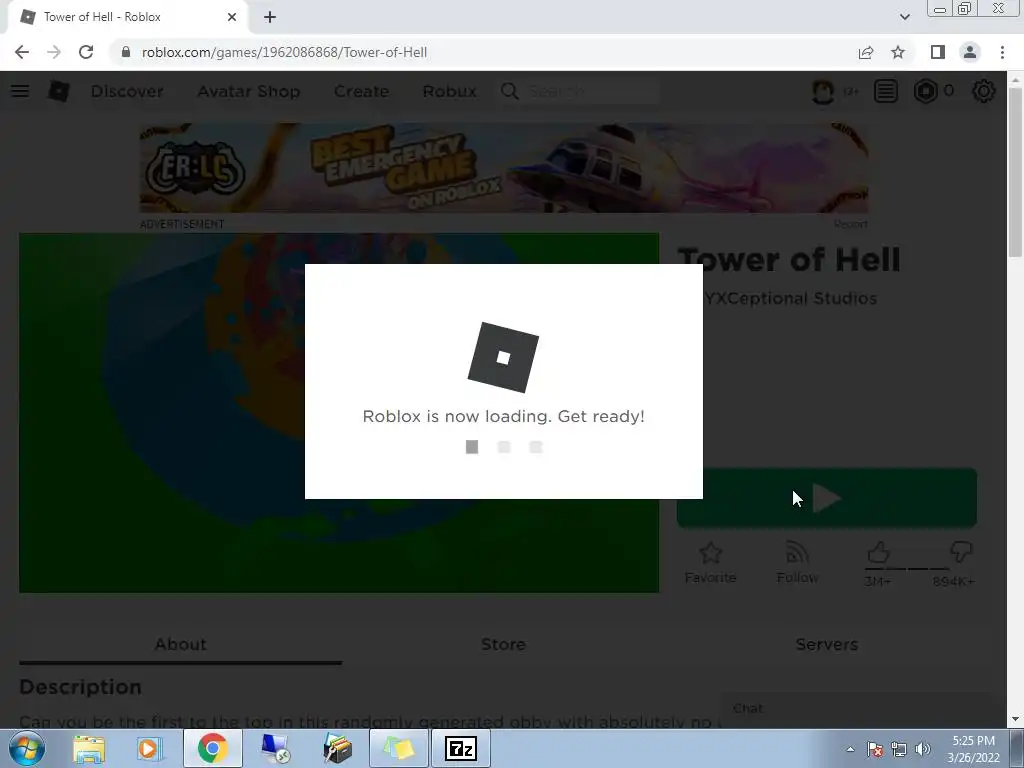Open a new browser tab
This screenshot has width=1024, height=768.
(x=270, y=17)
